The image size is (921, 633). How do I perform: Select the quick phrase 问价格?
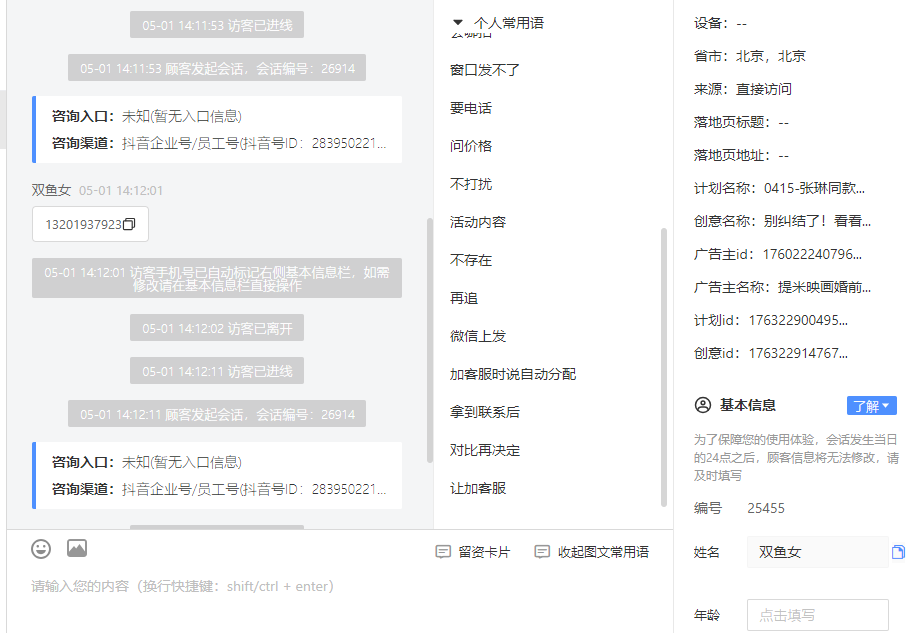[471, 146]
